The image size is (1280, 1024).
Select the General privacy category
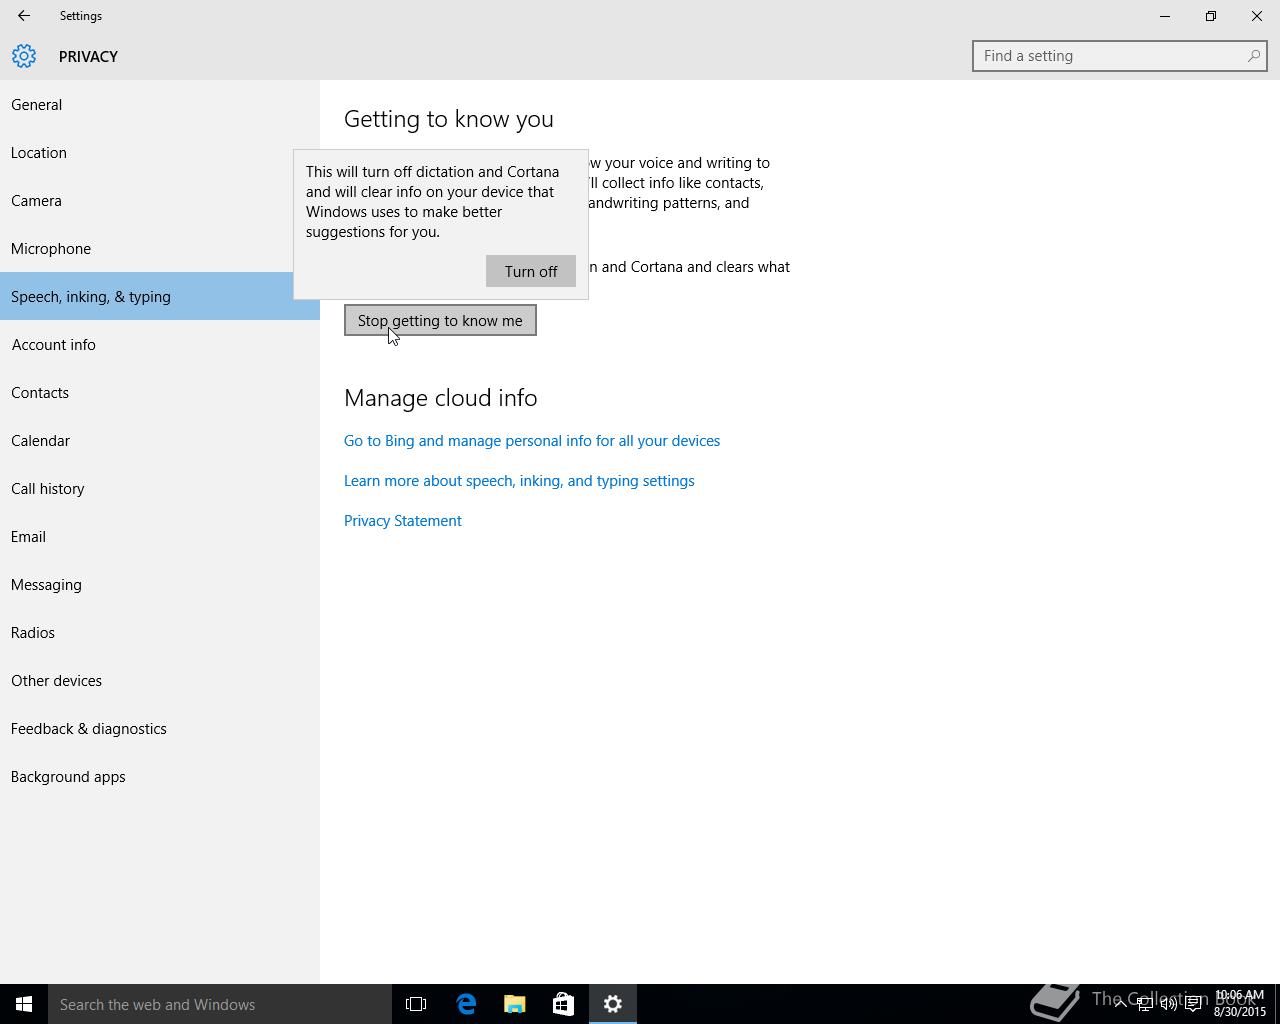(160, 104)
